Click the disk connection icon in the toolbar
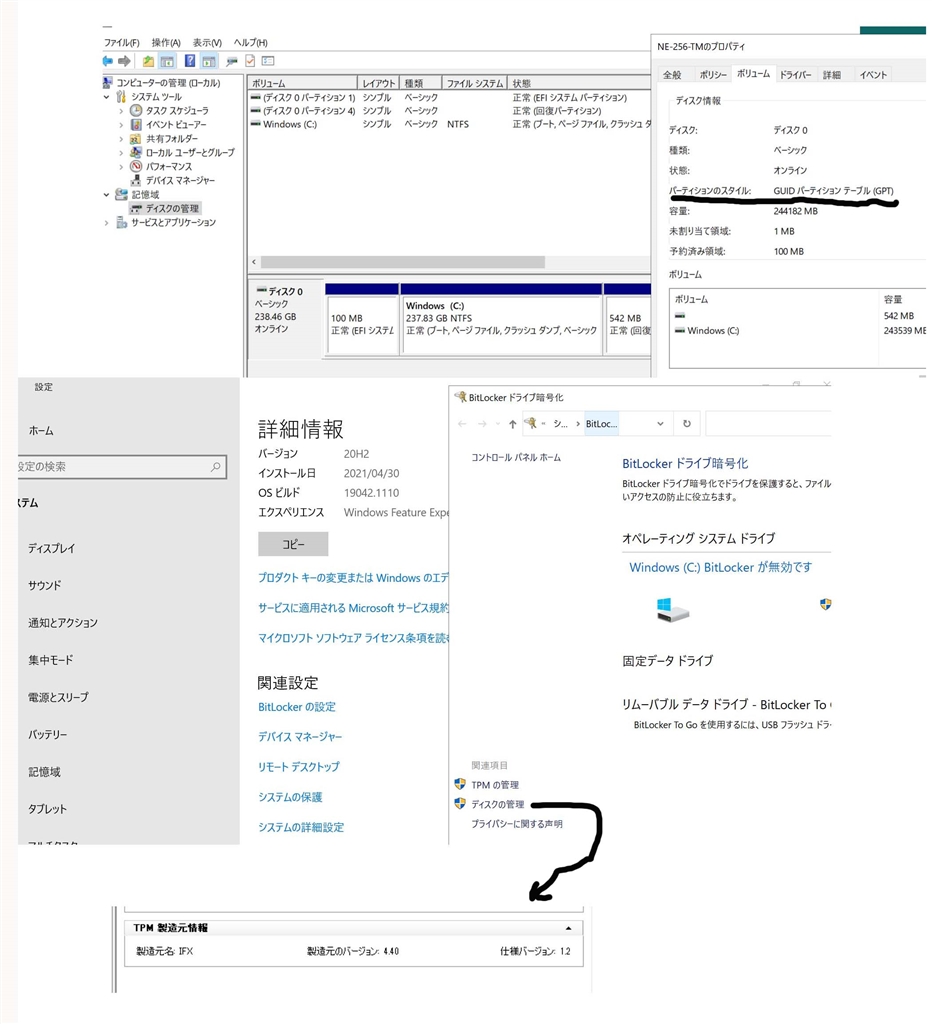This screenshot has width=932, height=1024. pyautogui.click(x=231, y=61)
